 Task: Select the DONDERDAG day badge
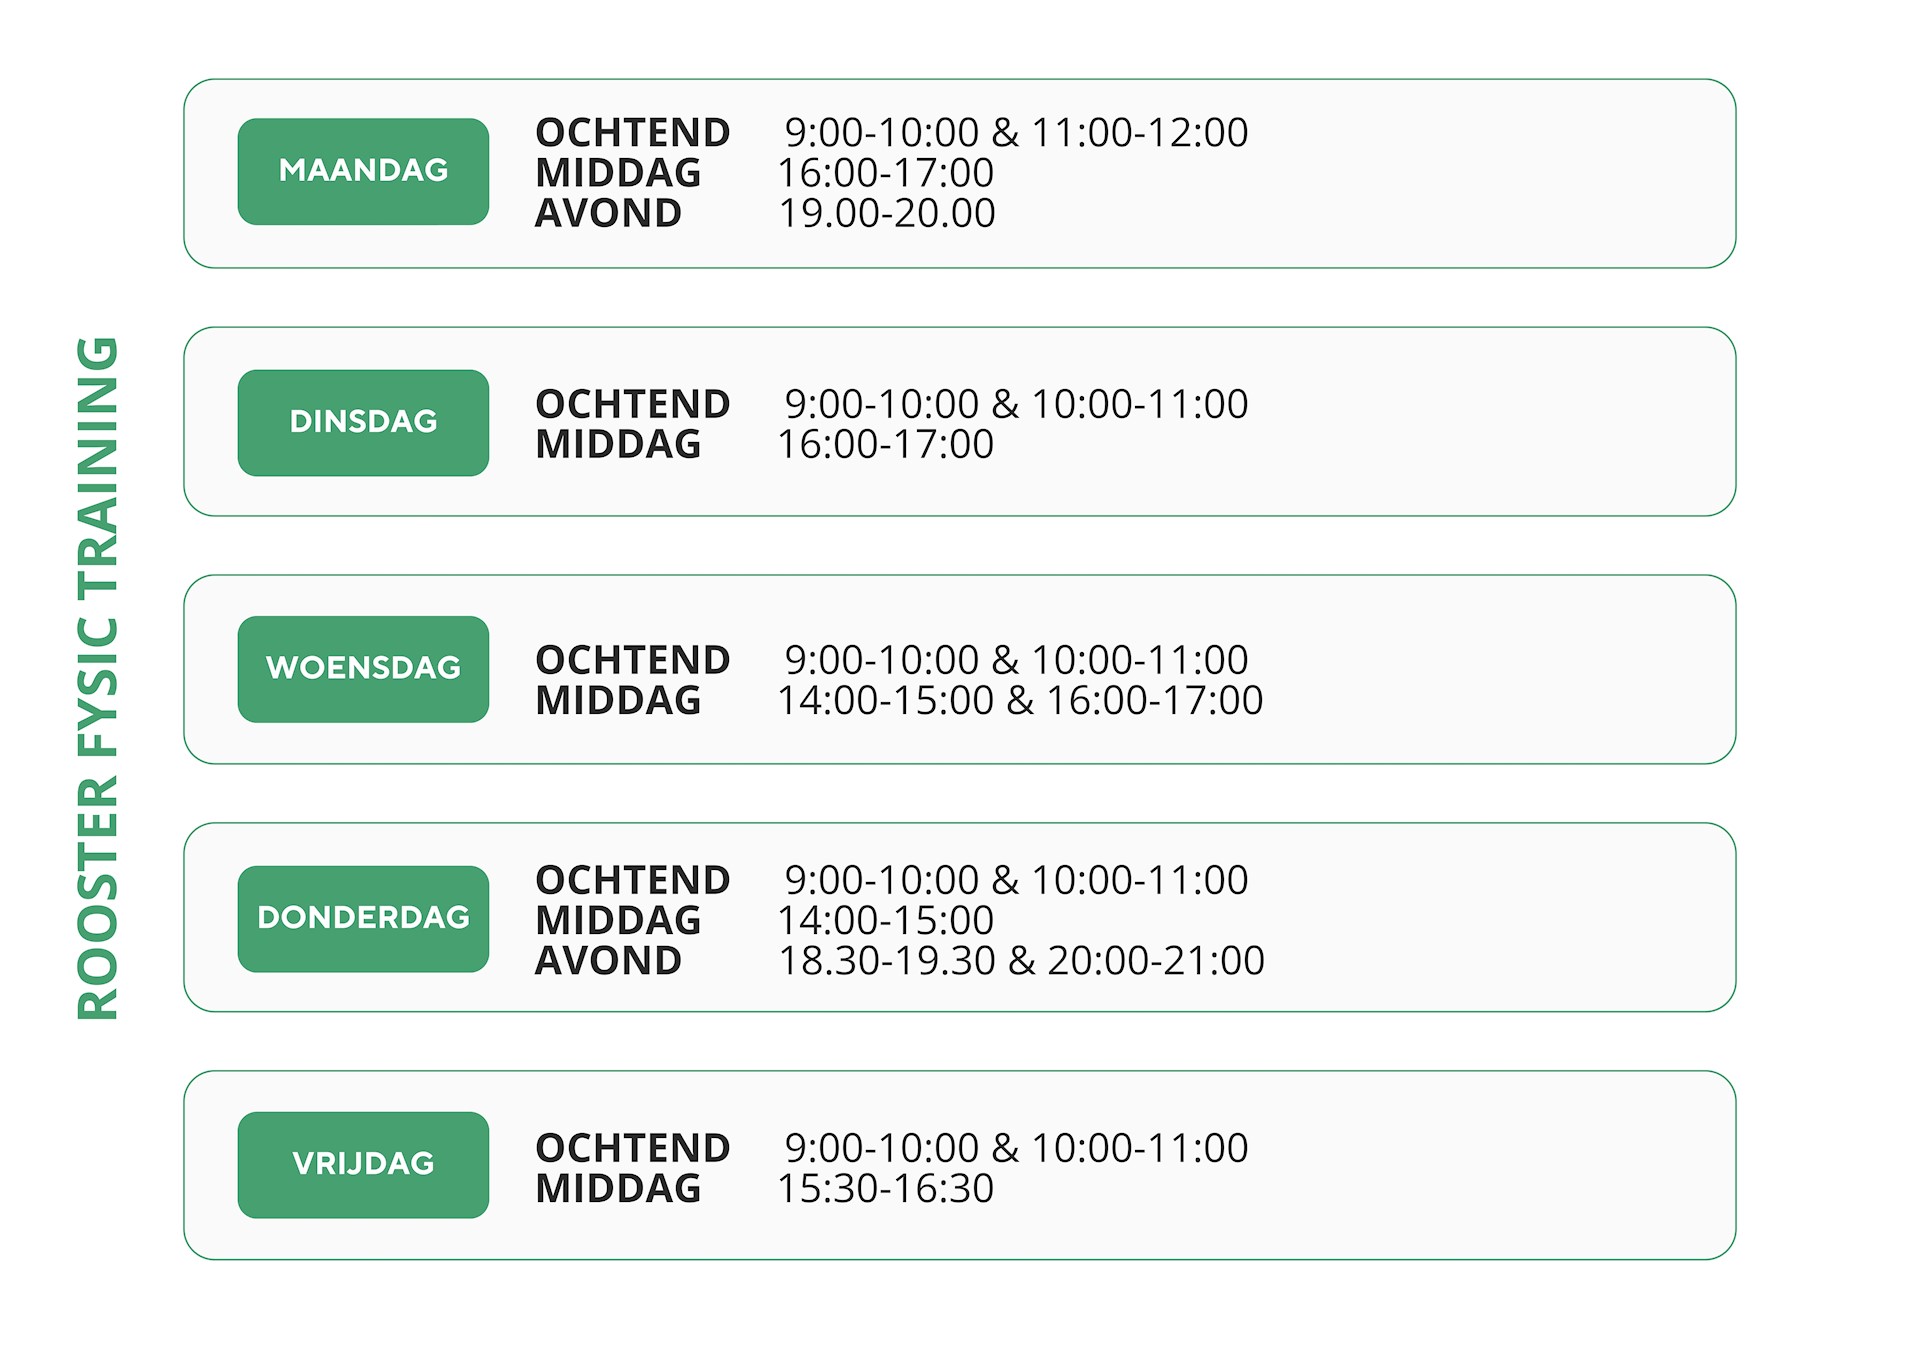pos(363,918)
